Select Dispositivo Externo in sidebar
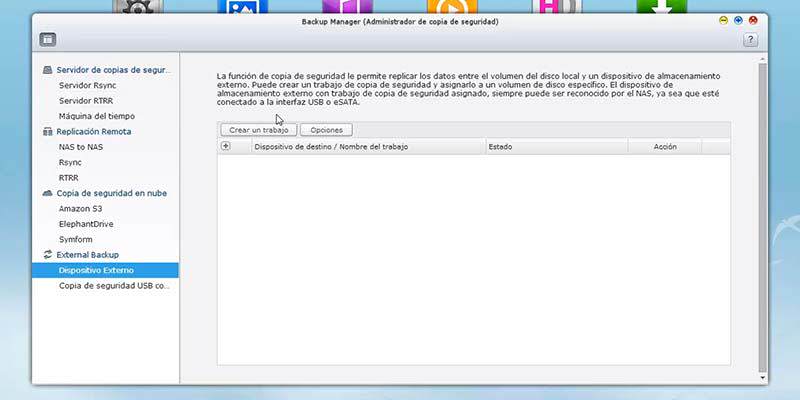Viewport: 800px width, 400px height. pos(105,270)
